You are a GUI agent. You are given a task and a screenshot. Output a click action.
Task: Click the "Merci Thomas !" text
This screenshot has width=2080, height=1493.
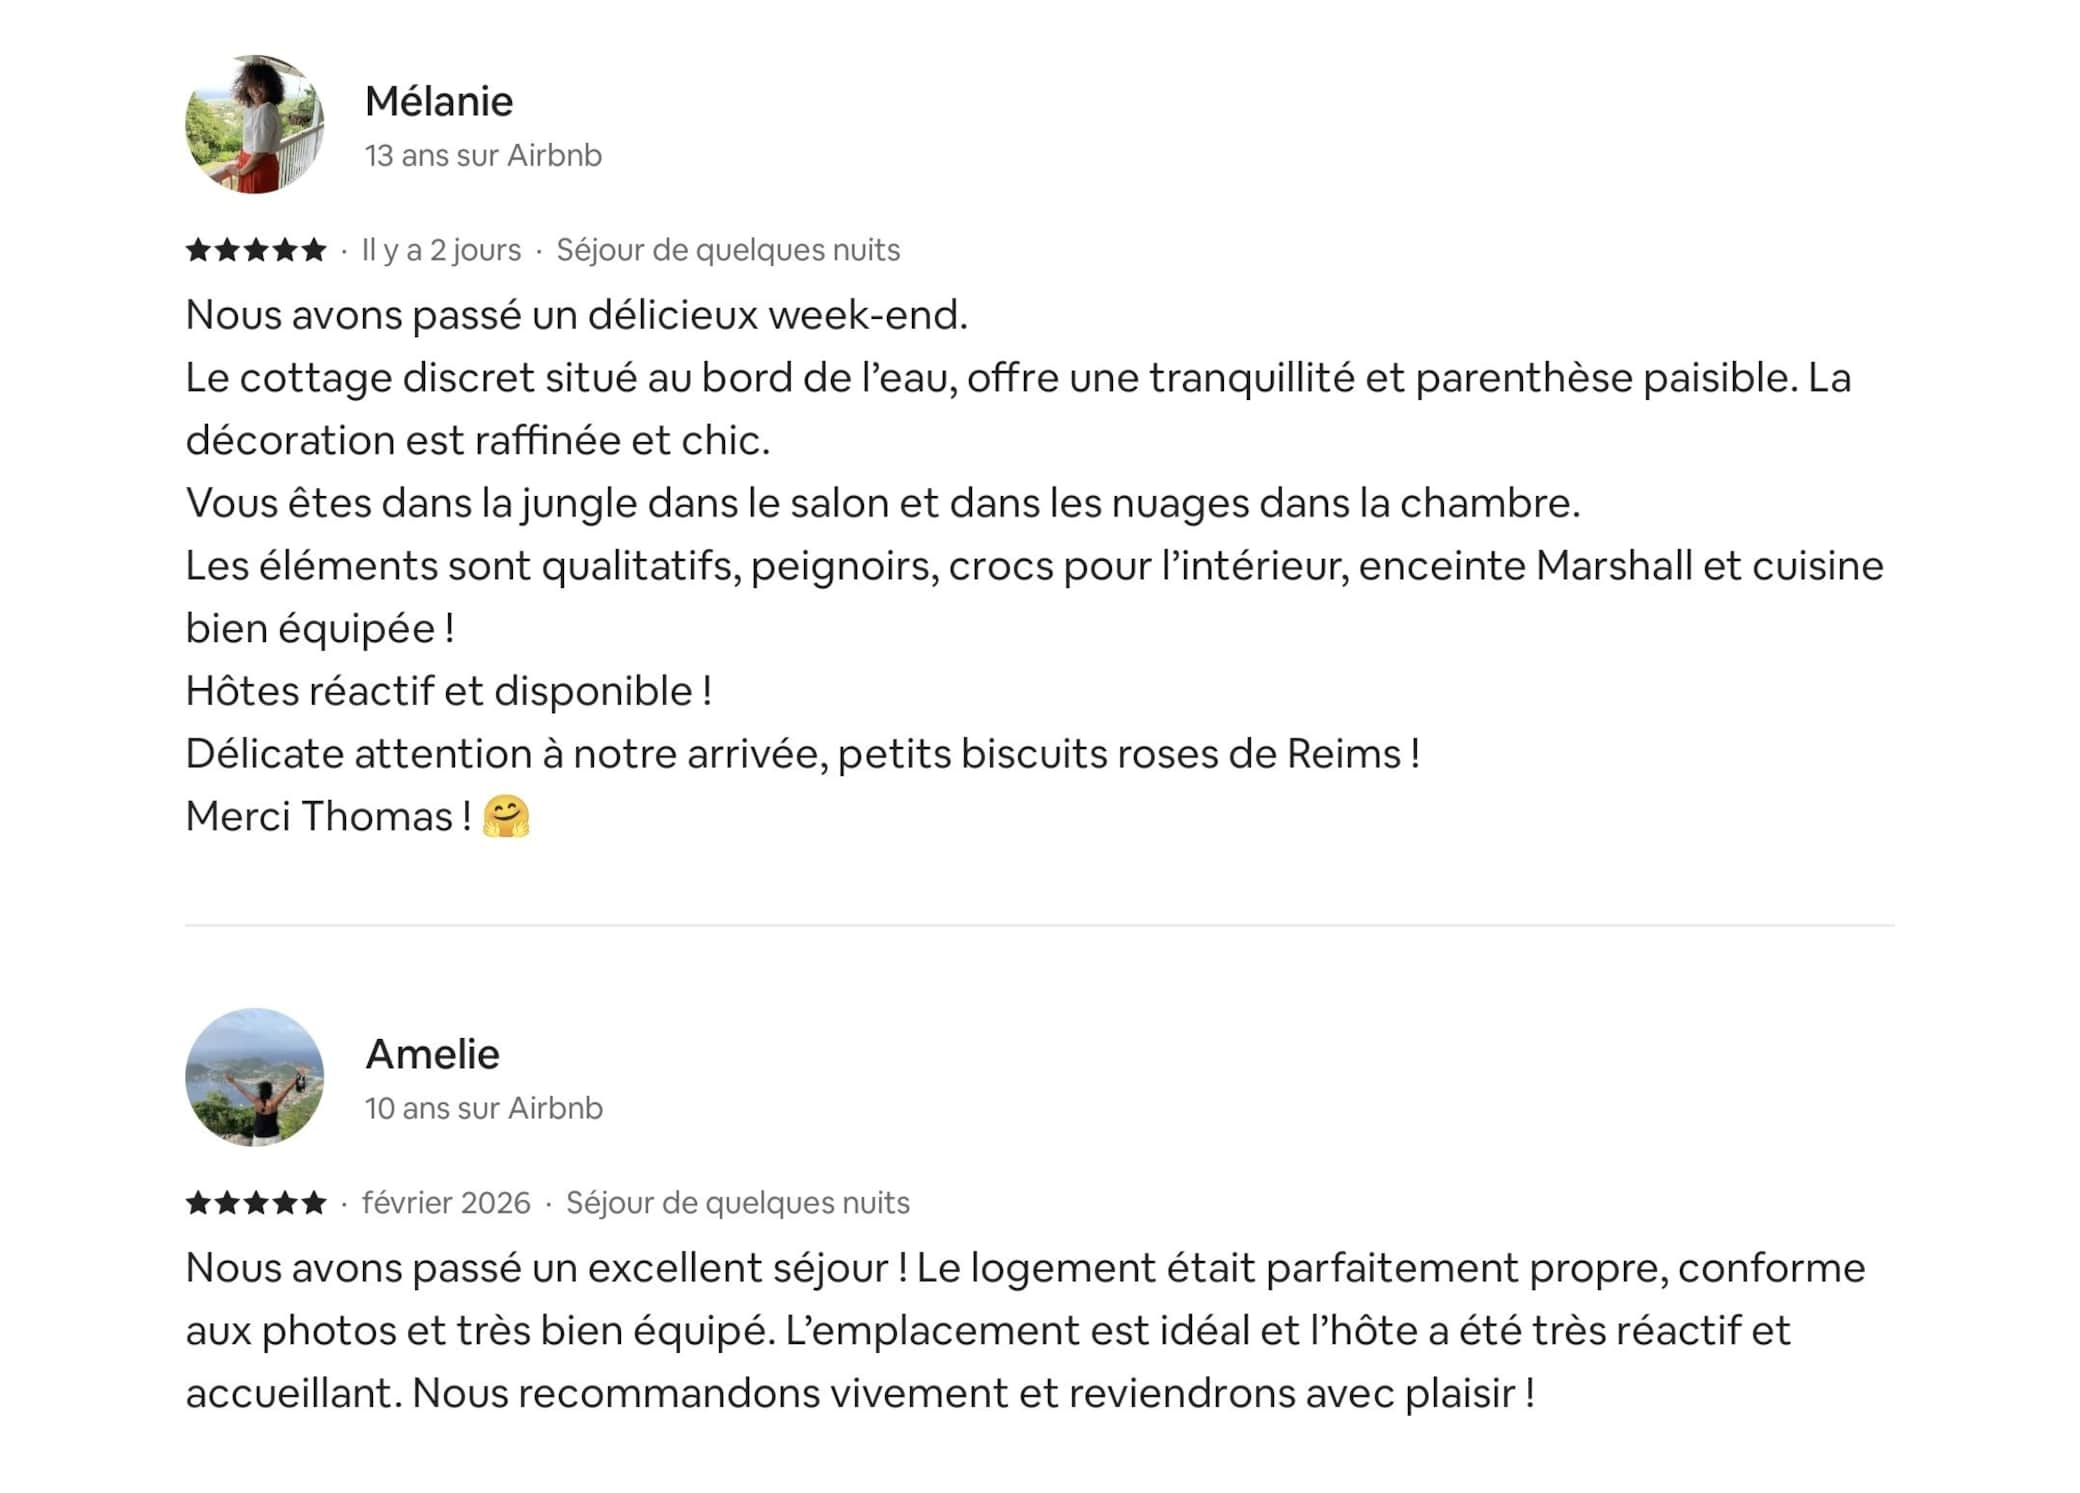pyautogui.click(x=328, y=816)
